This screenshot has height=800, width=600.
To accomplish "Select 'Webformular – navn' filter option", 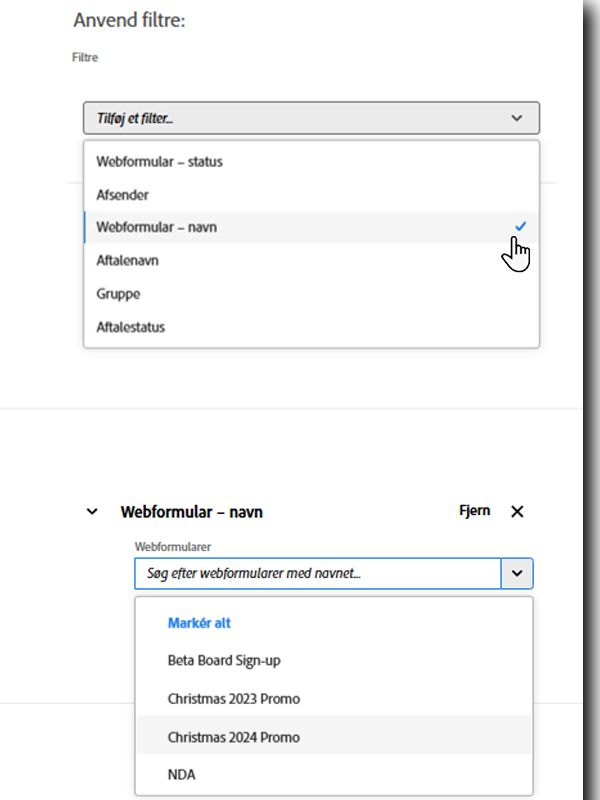I will click(311, 227).
